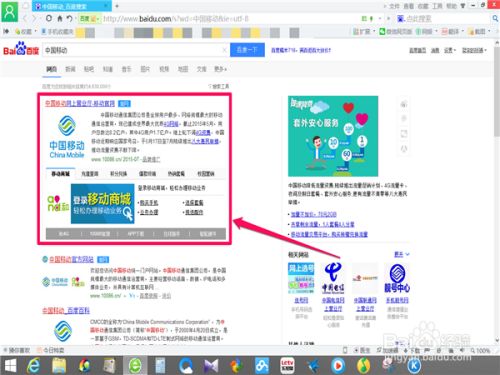Click the China Mobile logo in first result
Viewport: 500px width, 375px height.
pos(67,137)
